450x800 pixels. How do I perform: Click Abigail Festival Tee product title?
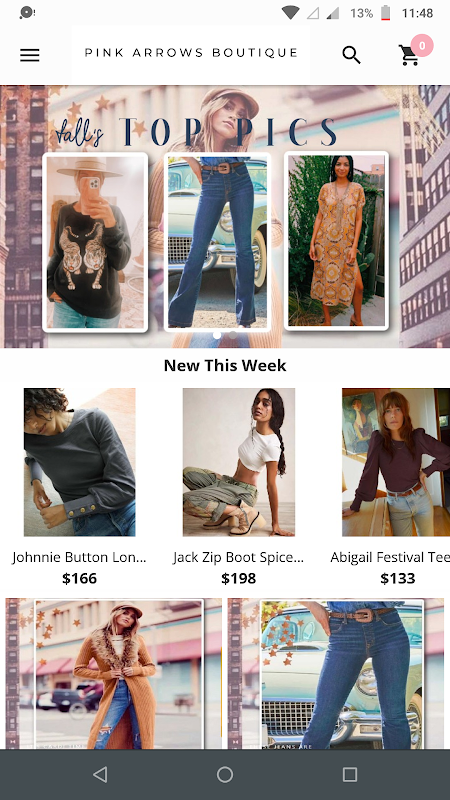[390, 557]
